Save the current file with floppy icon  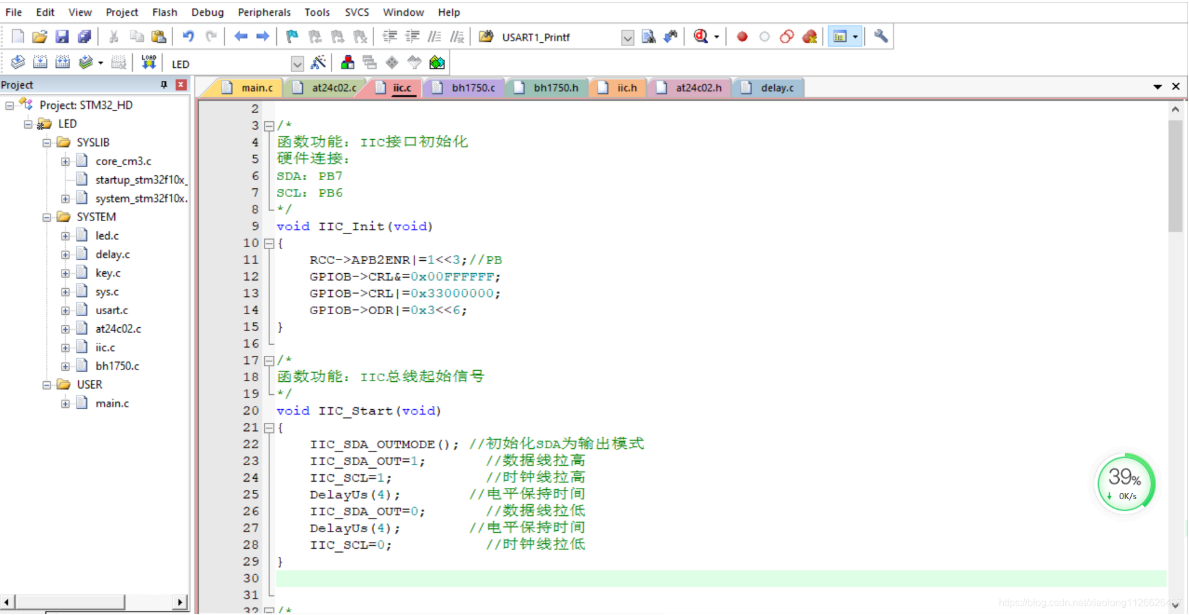[x=62, y=36]
